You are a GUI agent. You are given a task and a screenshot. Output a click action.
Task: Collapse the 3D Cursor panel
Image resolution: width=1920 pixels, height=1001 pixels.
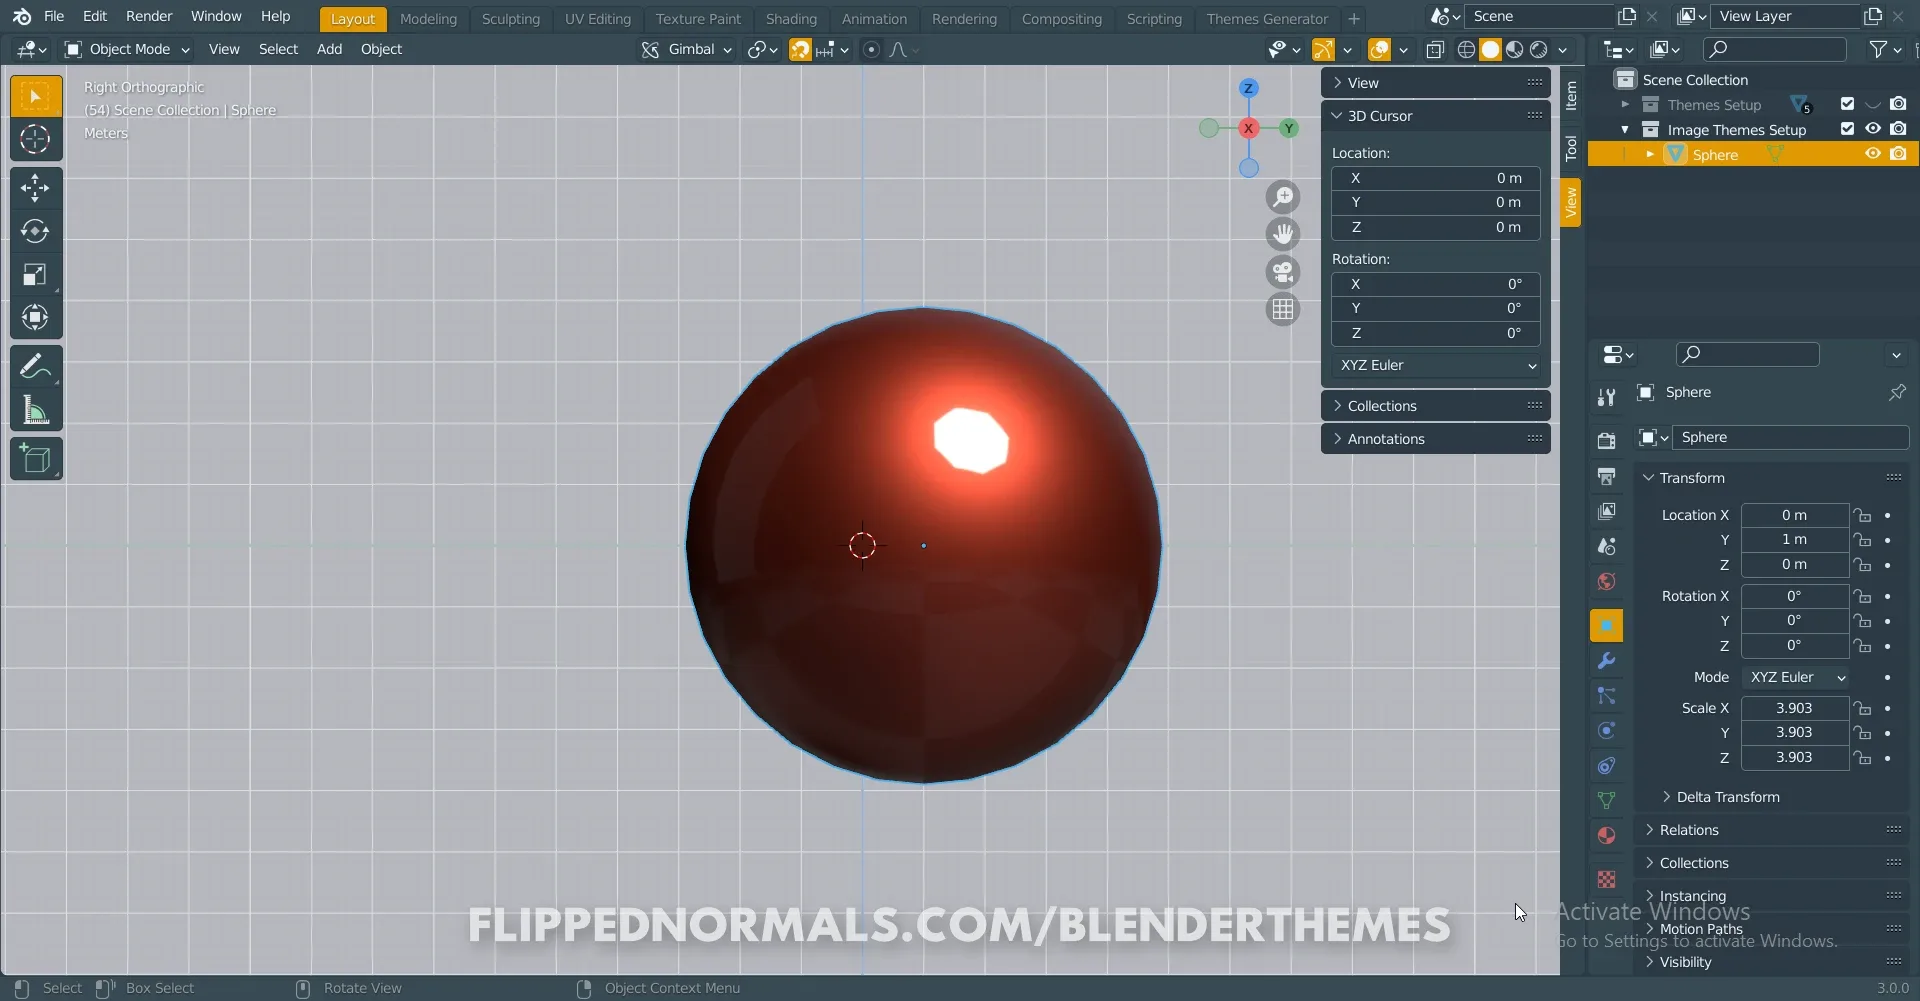coord(1435,116)
